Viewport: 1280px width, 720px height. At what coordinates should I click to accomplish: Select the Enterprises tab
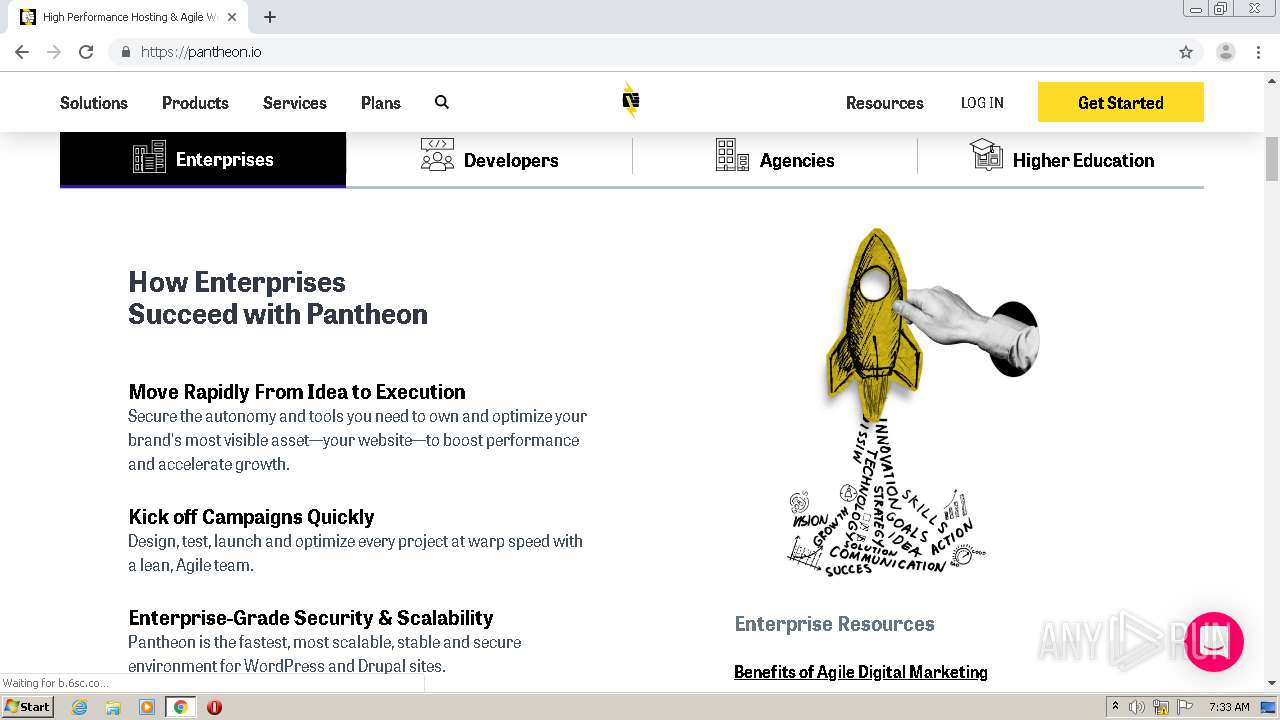(203, 159)
